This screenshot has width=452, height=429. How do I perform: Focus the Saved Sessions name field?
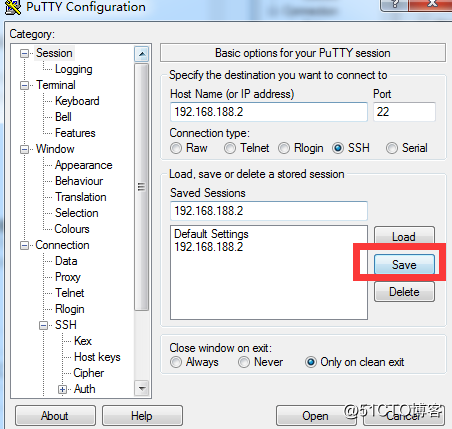point(269,211)
